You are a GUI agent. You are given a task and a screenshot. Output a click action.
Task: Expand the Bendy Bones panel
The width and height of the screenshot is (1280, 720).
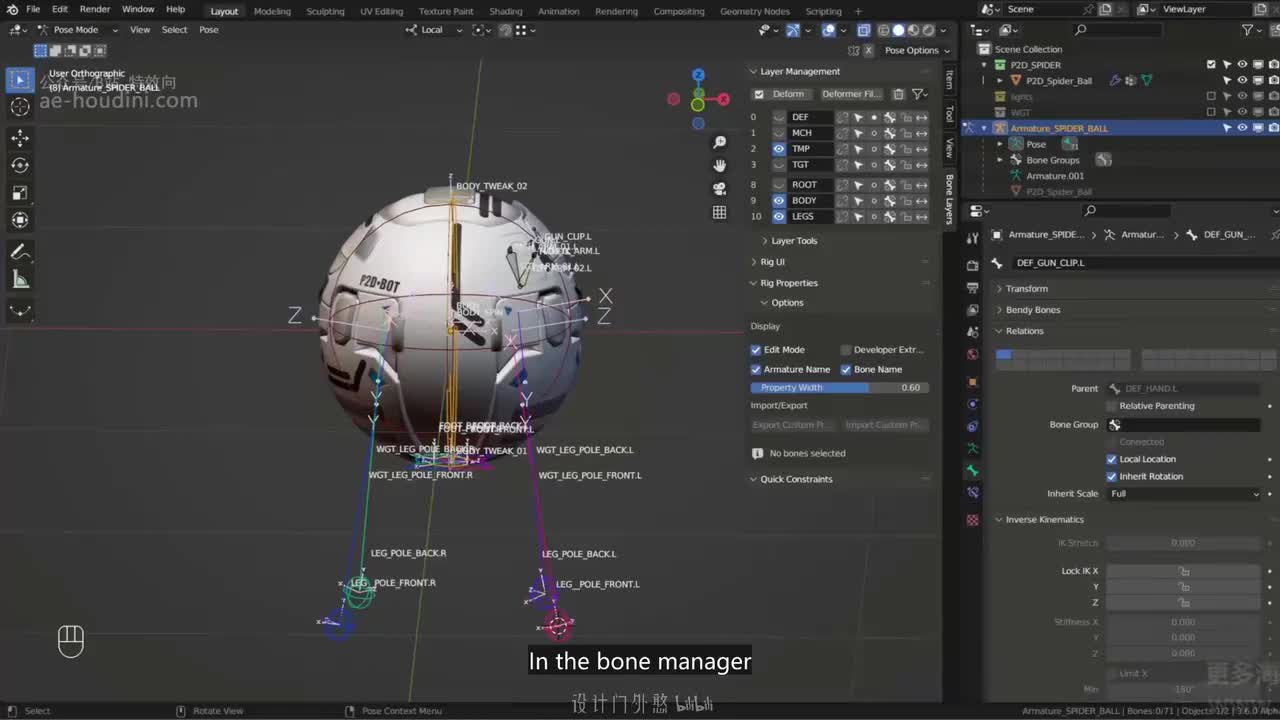click(1033, 310)
